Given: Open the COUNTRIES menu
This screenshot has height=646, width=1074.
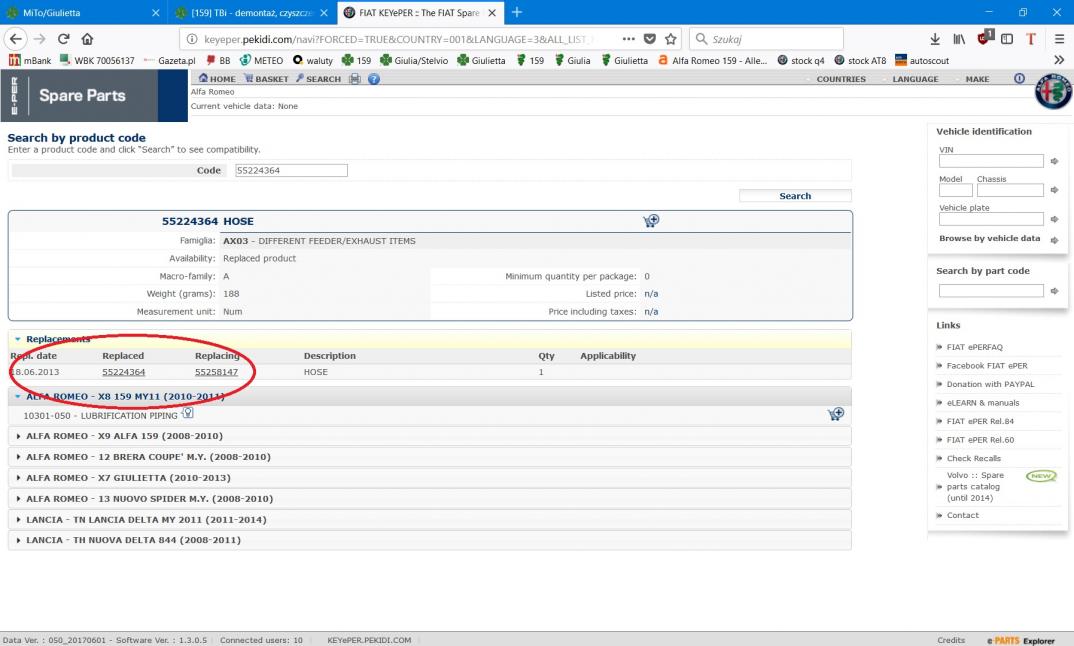Looking at the screenshot, I should click(841, 79).
